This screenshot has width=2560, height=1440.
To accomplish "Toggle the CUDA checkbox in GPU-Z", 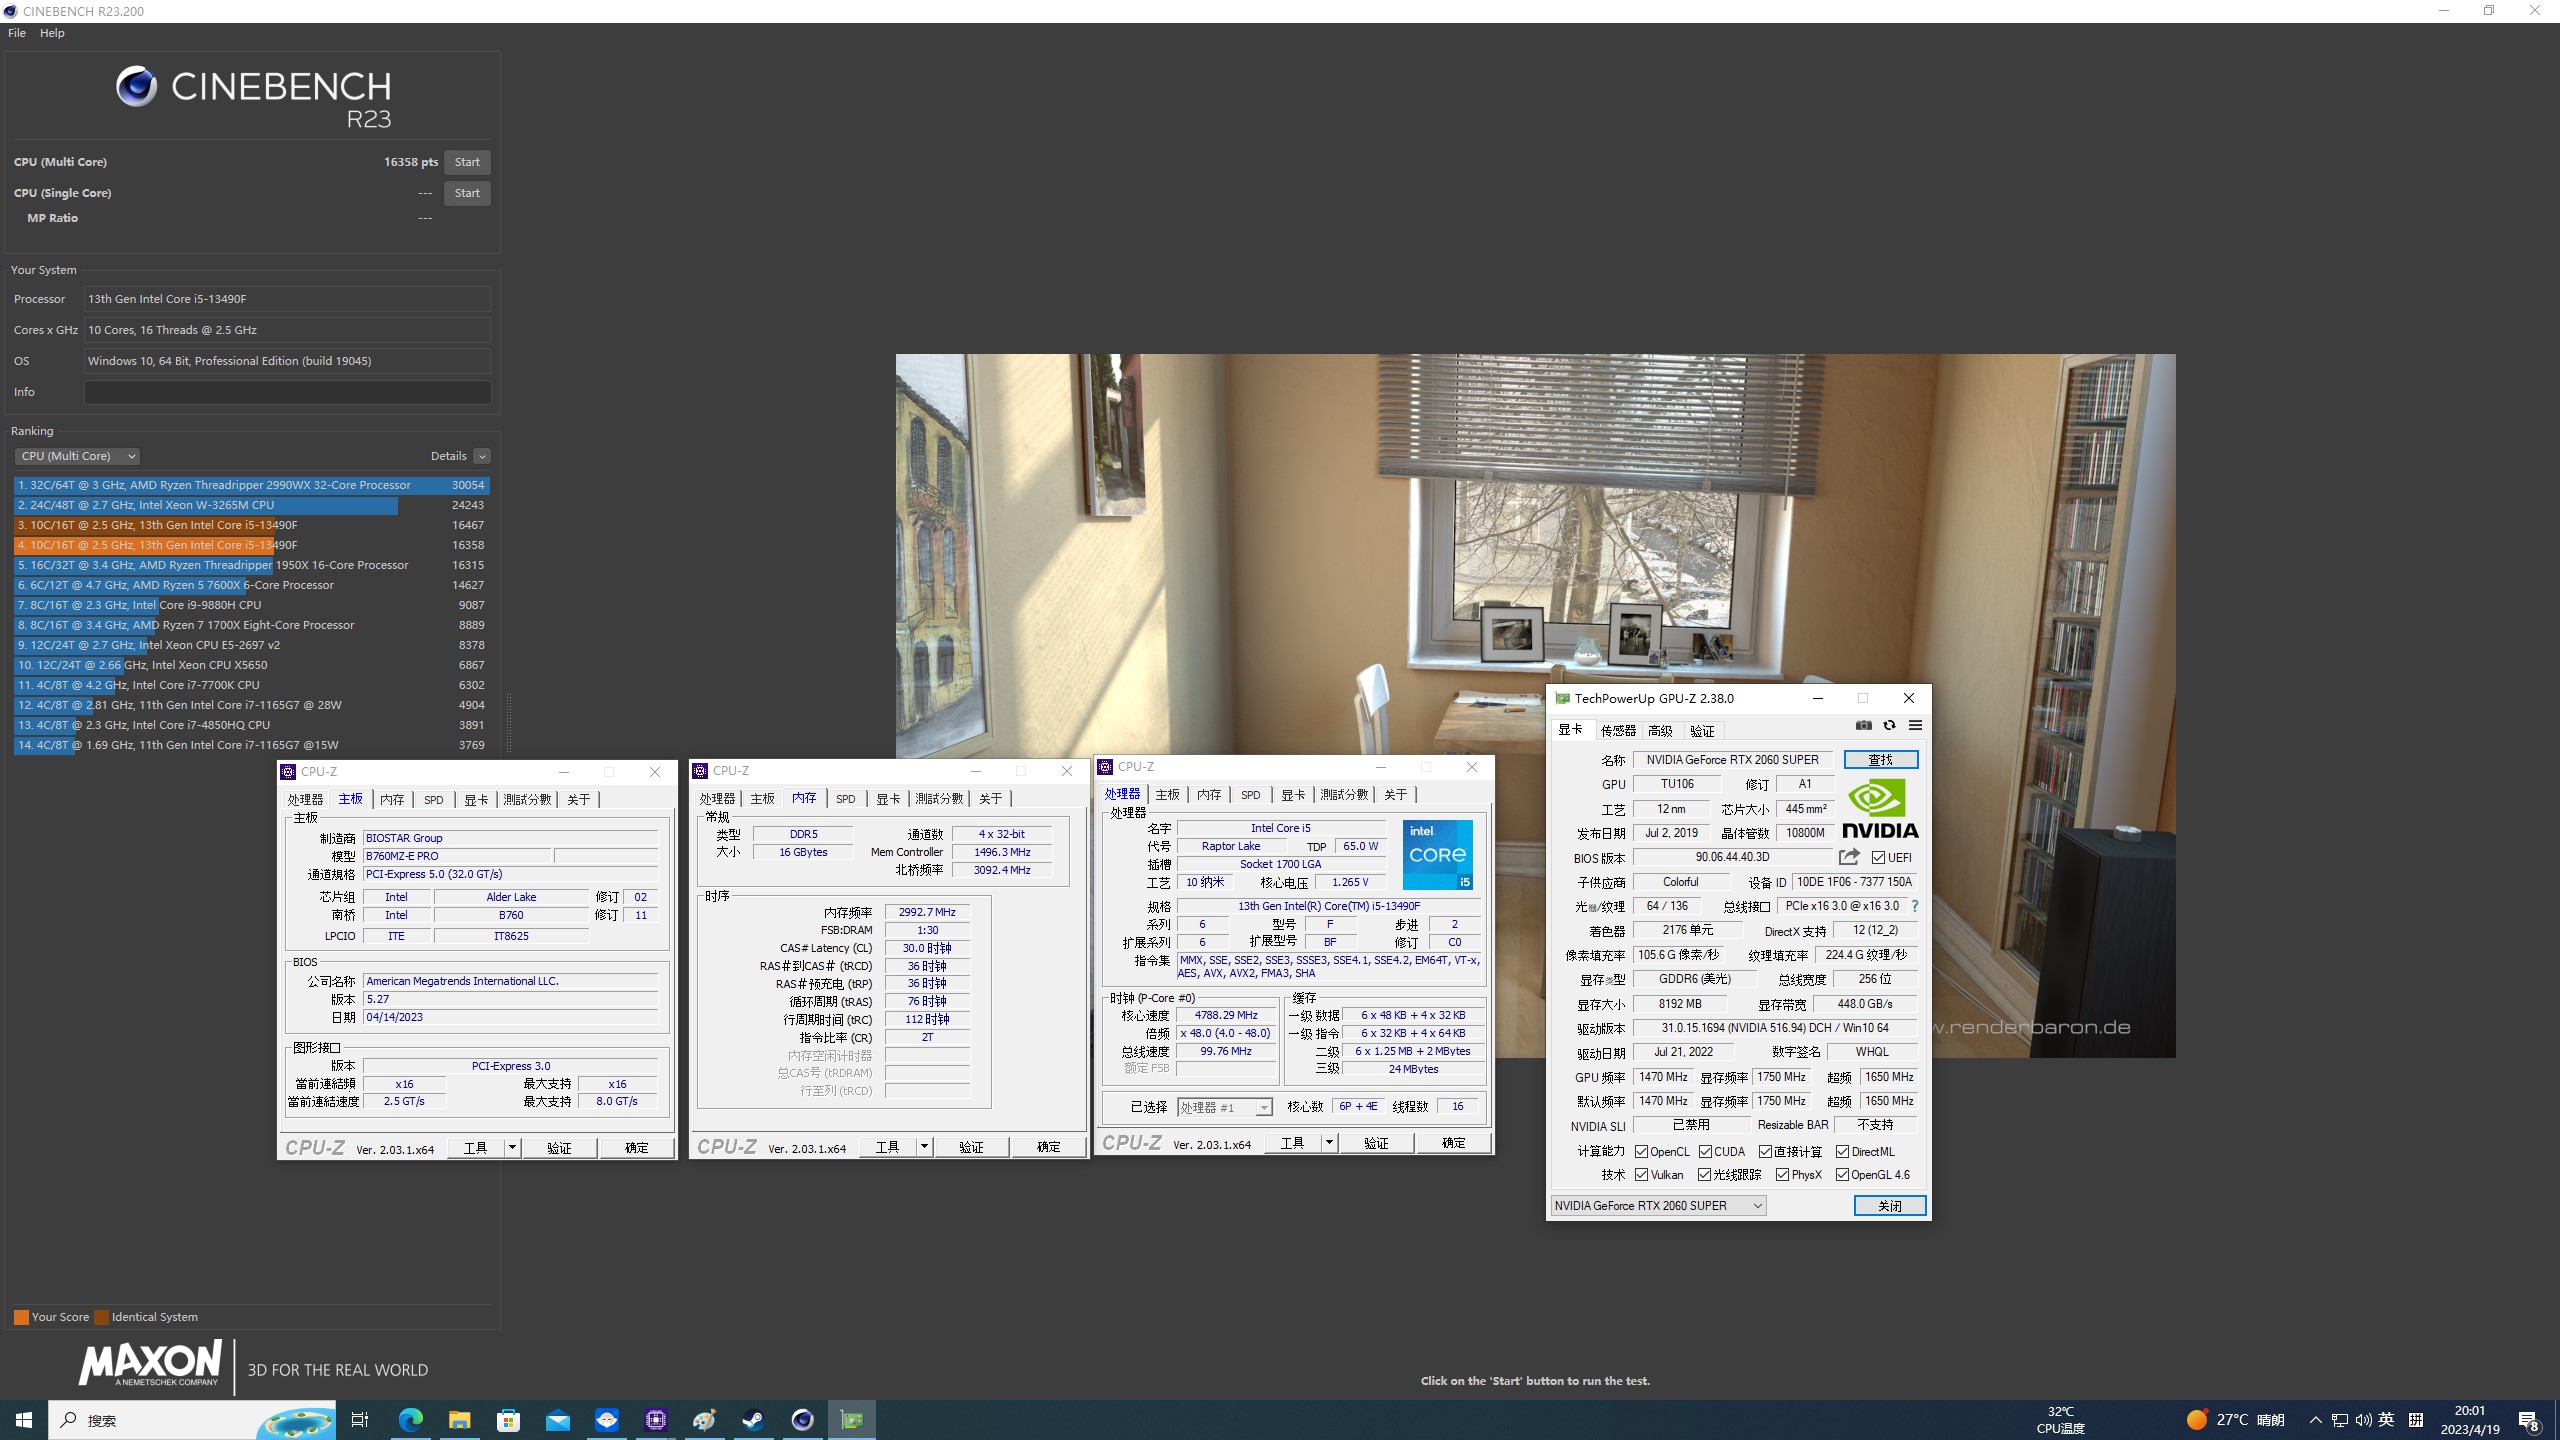I will click(1706, 1151).
